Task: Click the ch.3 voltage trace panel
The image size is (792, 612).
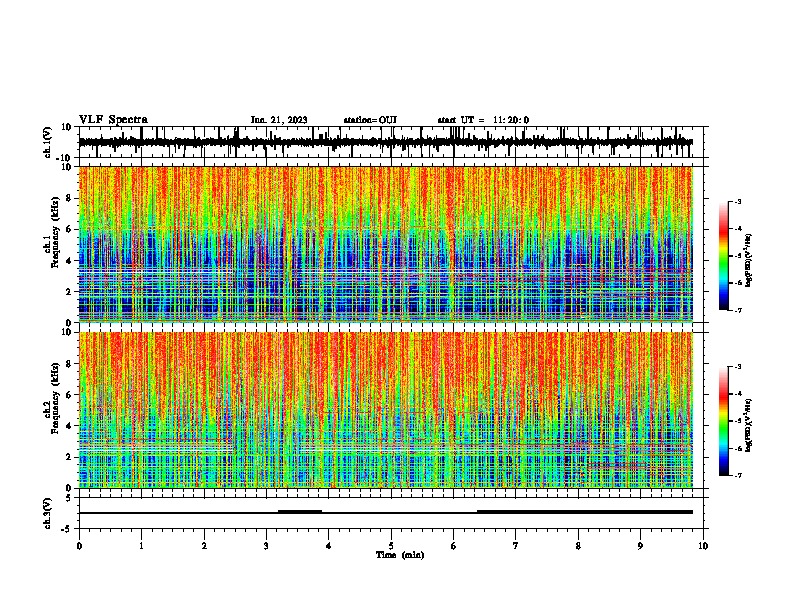Action: 391,513
